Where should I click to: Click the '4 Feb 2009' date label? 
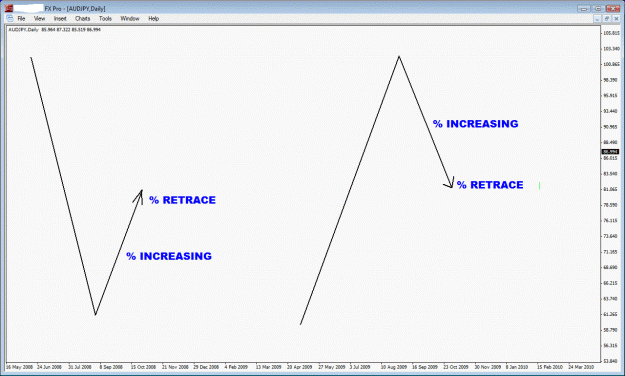coord(236,367)
